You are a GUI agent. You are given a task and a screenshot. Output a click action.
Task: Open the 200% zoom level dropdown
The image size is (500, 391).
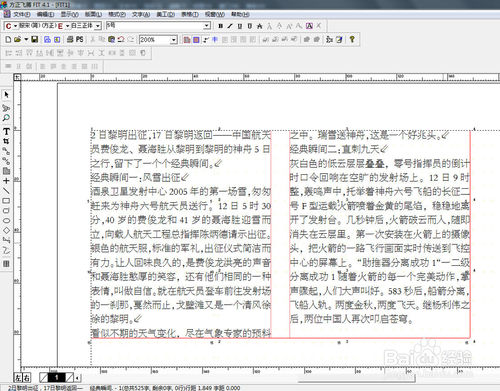tap(174, 40)
